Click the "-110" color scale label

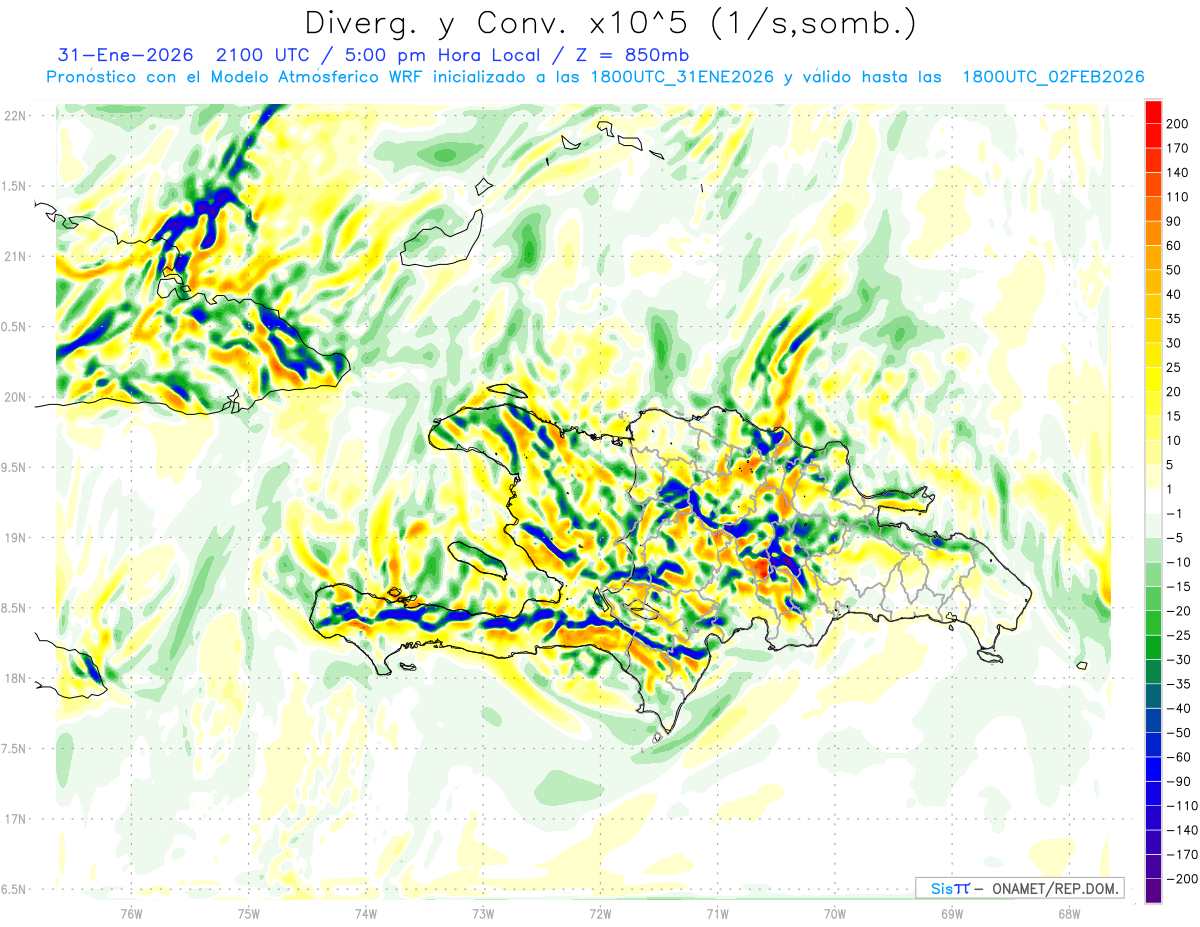(1181, 805)
